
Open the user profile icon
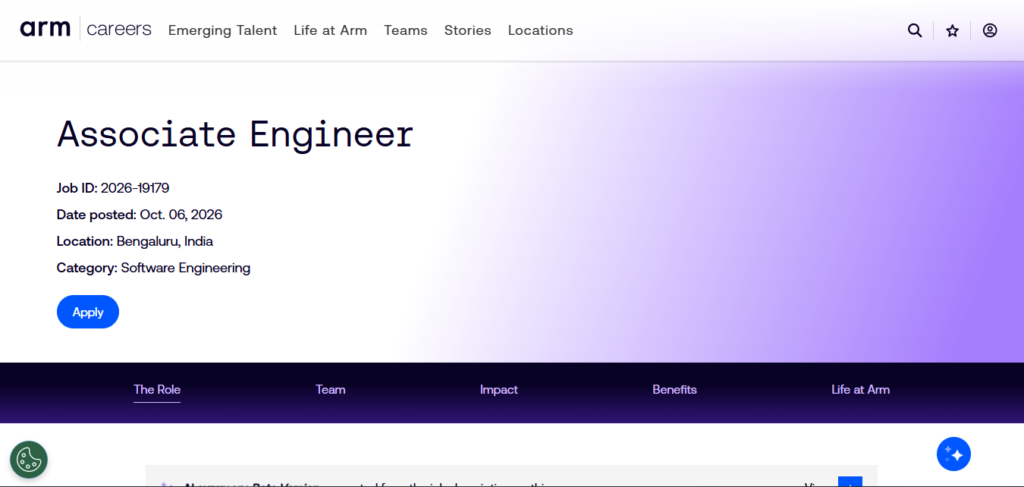(x=990, y=30)
